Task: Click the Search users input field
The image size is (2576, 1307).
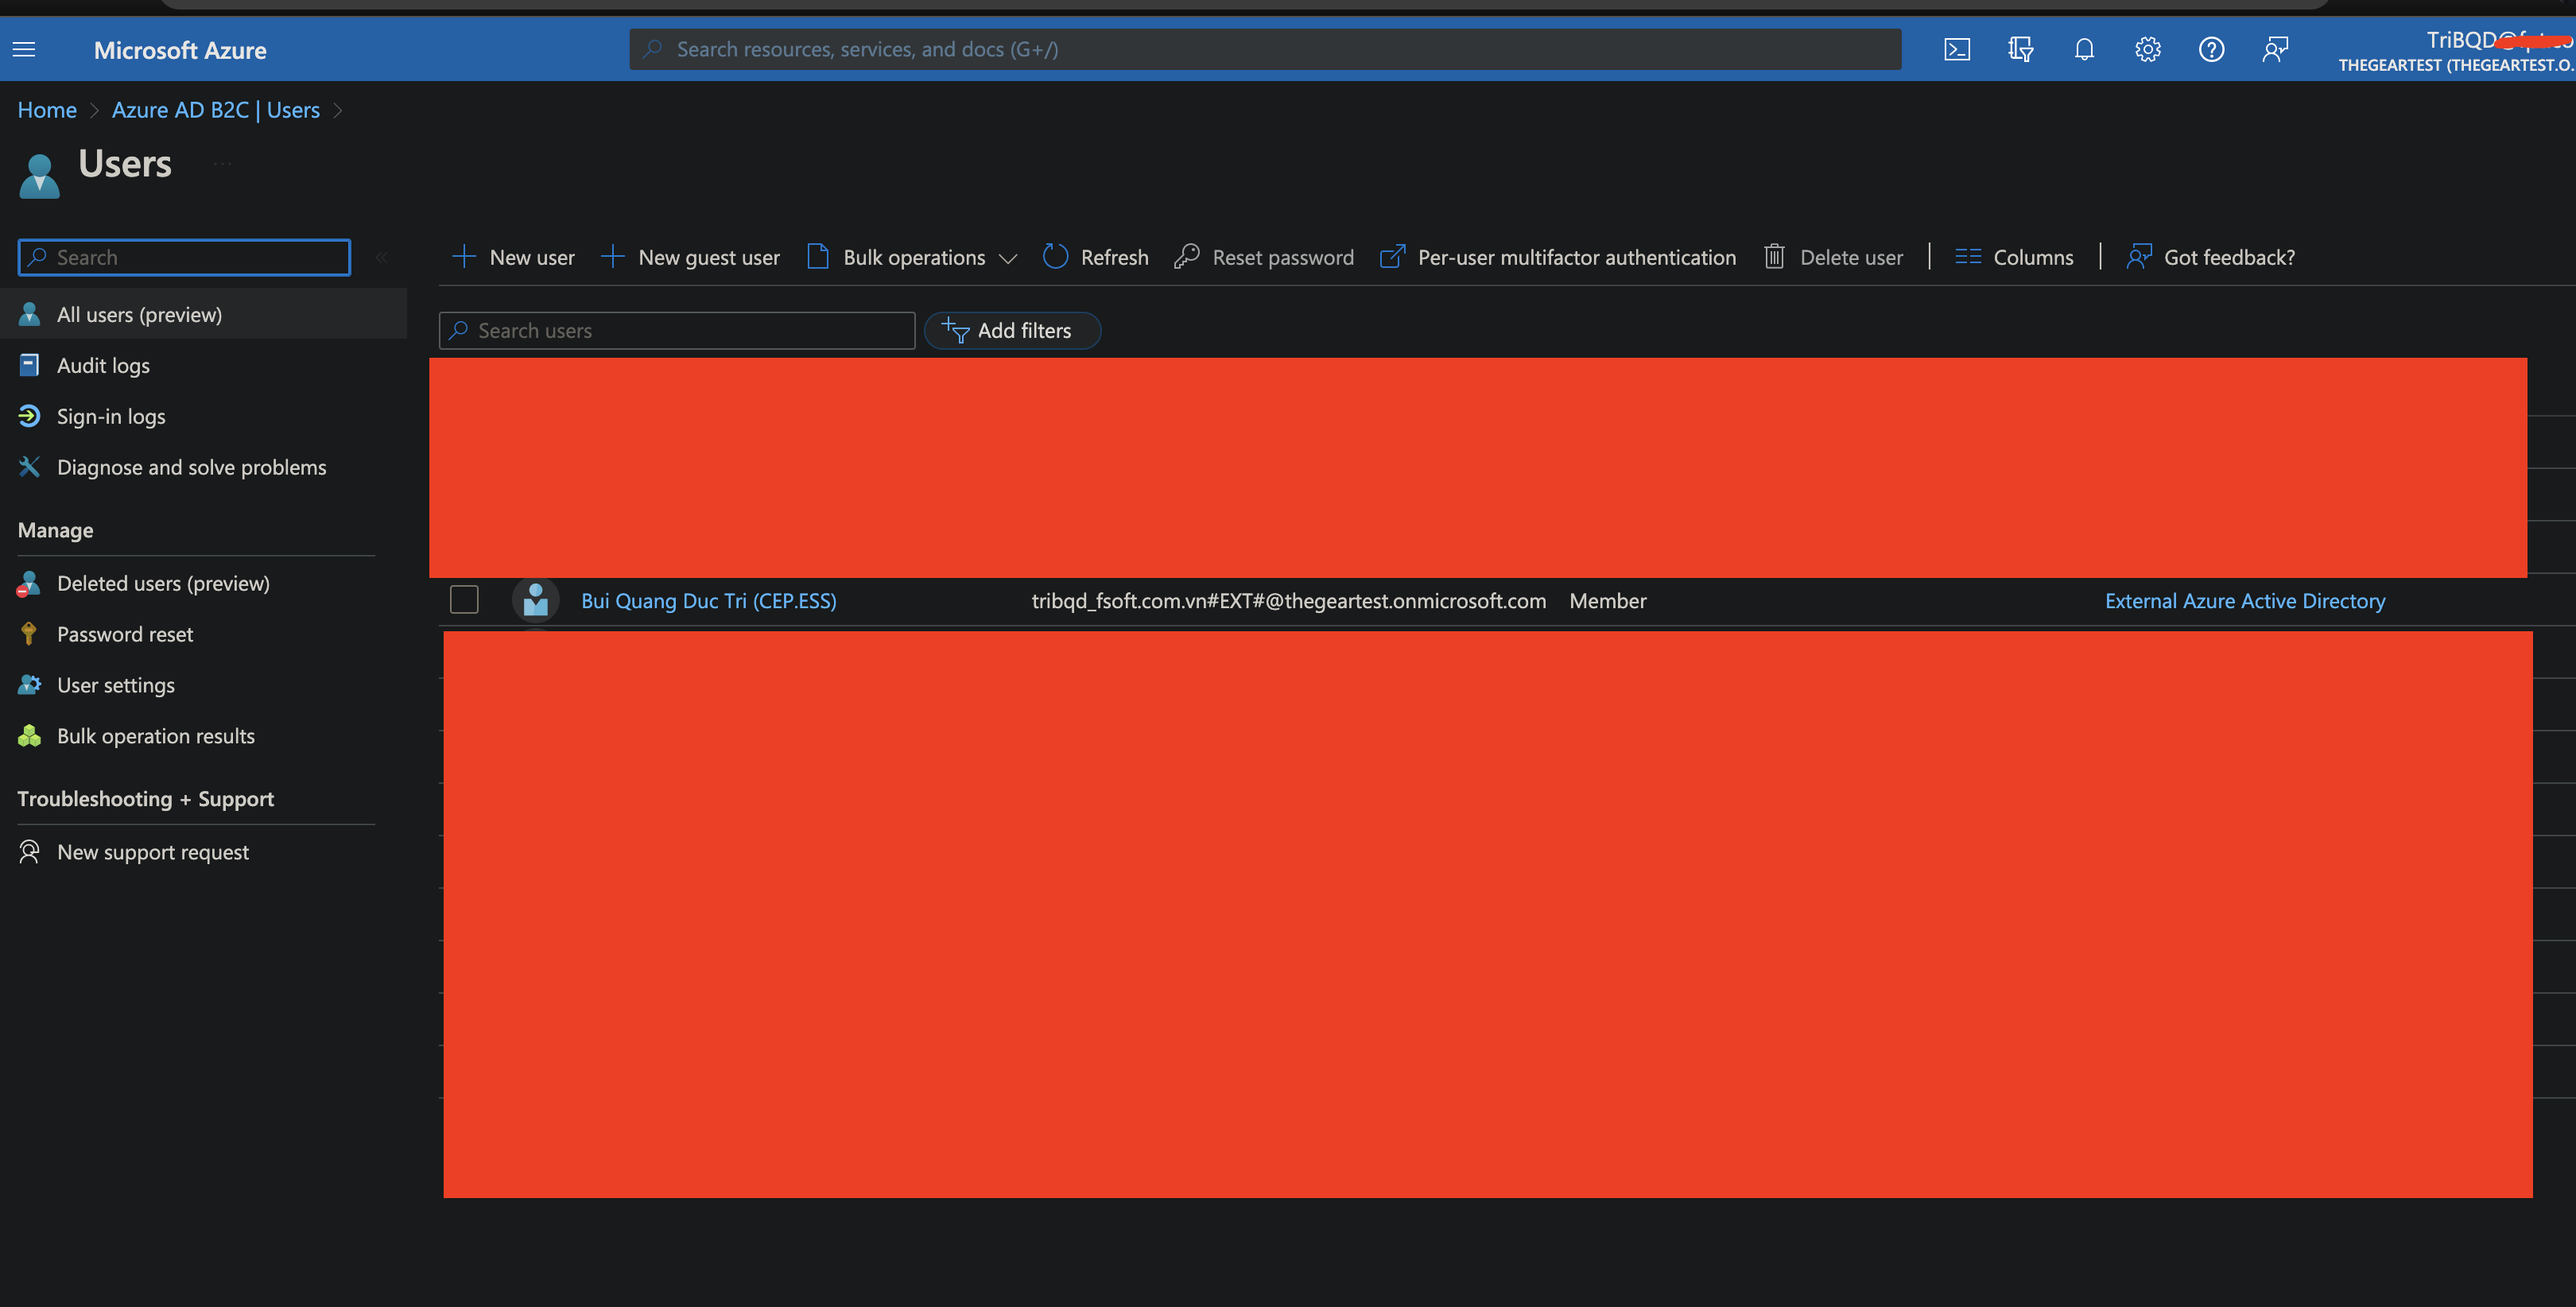Action: pyautogui.click(x=677, y=328)
